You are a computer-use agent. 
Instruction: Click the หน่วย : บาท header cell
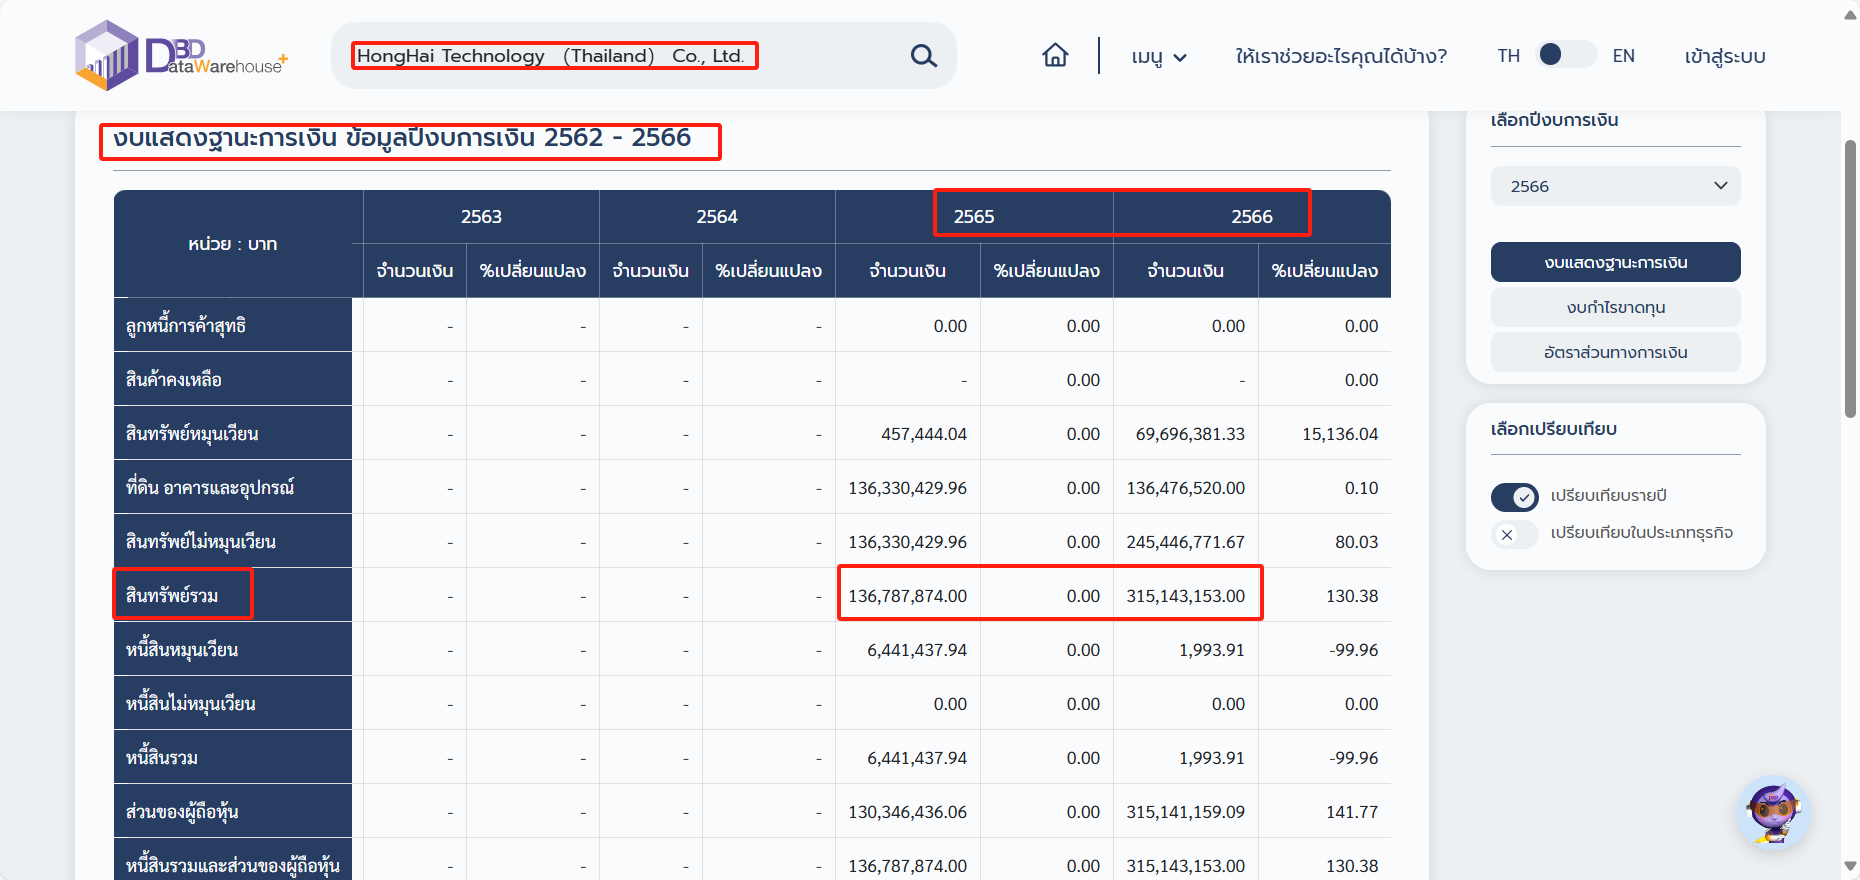pyautogui.click(x=233, y=244)
